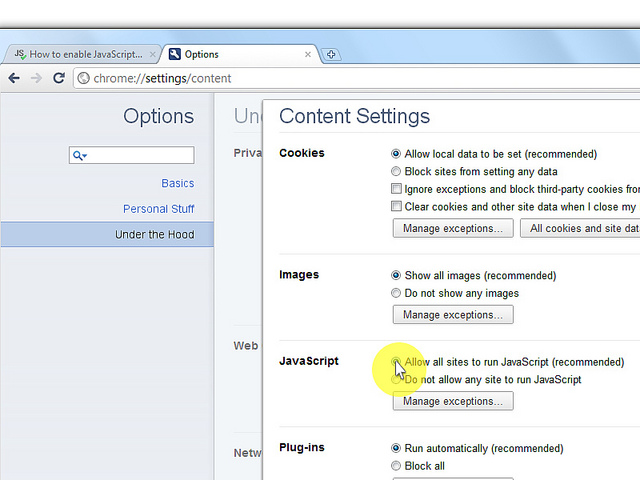This screenshot has width=640, height=480.
Task: Enable block third-party cookies checkbox
Action: (397, 189)
